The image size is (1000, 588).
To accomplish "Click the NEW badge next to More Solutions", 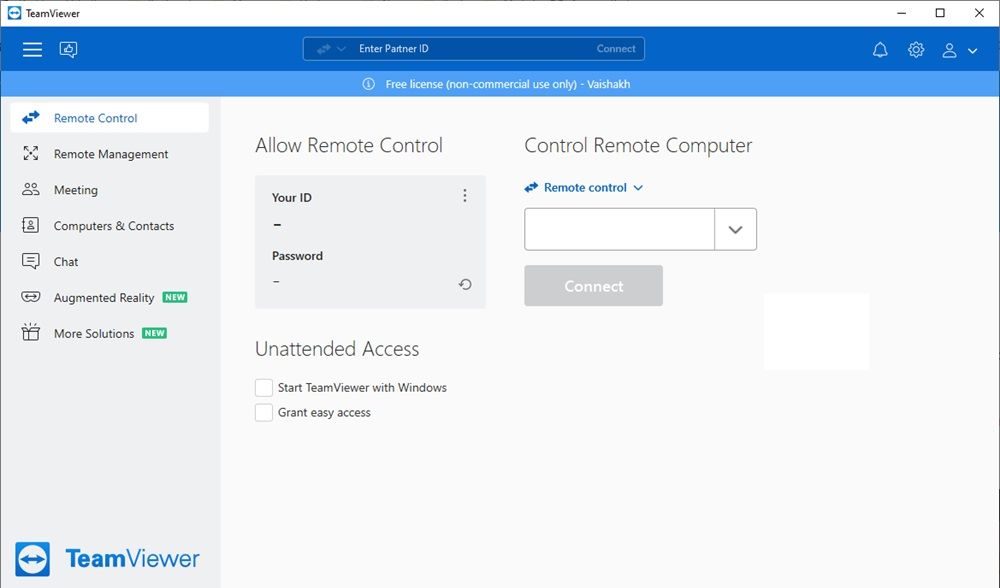I will click(x=154, y=333).
